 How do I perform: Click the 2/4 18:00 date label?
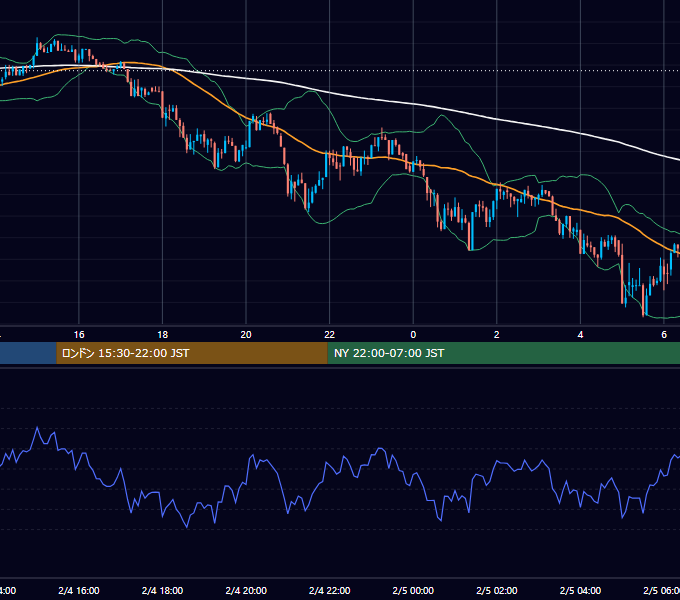pos(162,590)
